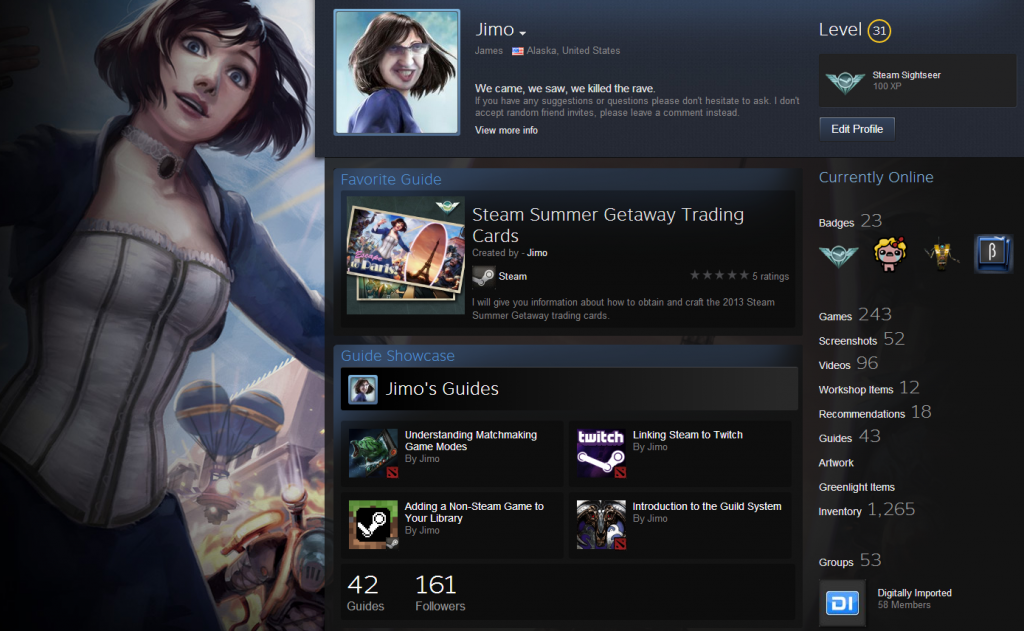Image resolution: width=1024 pixels, height=631 pixels.
Task: Click the Steam logo beside guide rating
Action: 484,277
